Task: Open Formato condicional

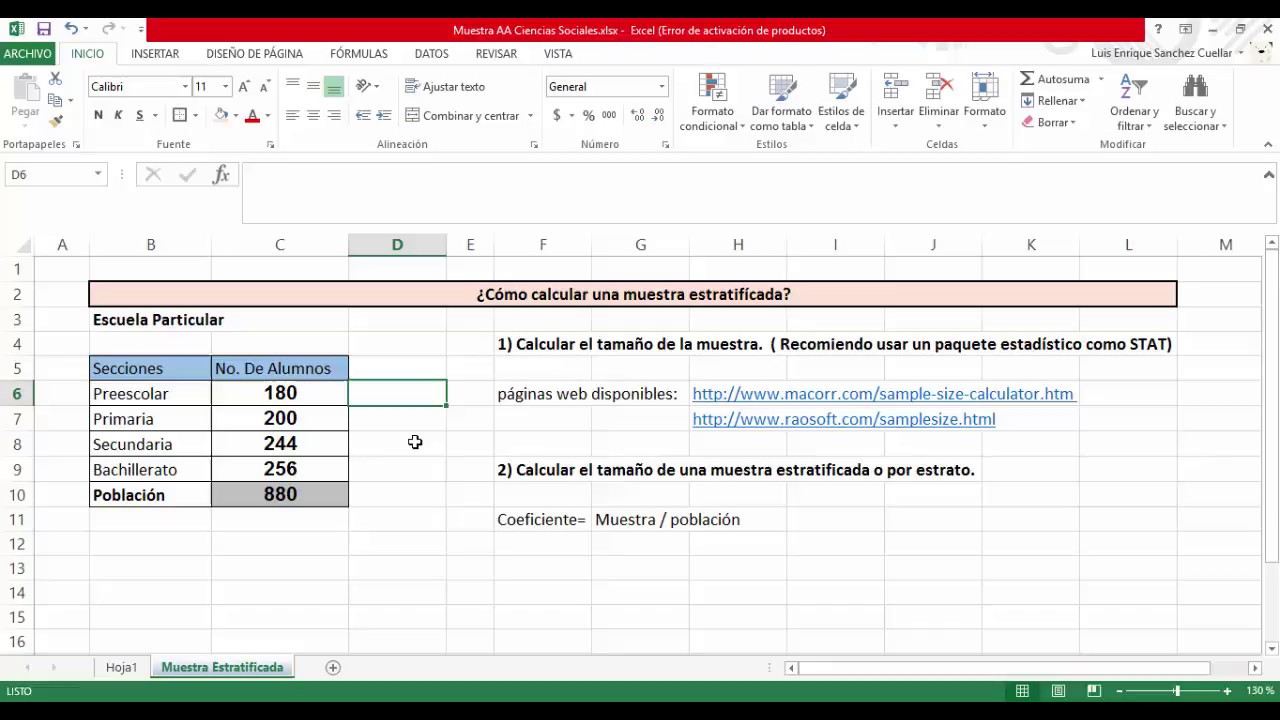Action: (x=712, y=102)
